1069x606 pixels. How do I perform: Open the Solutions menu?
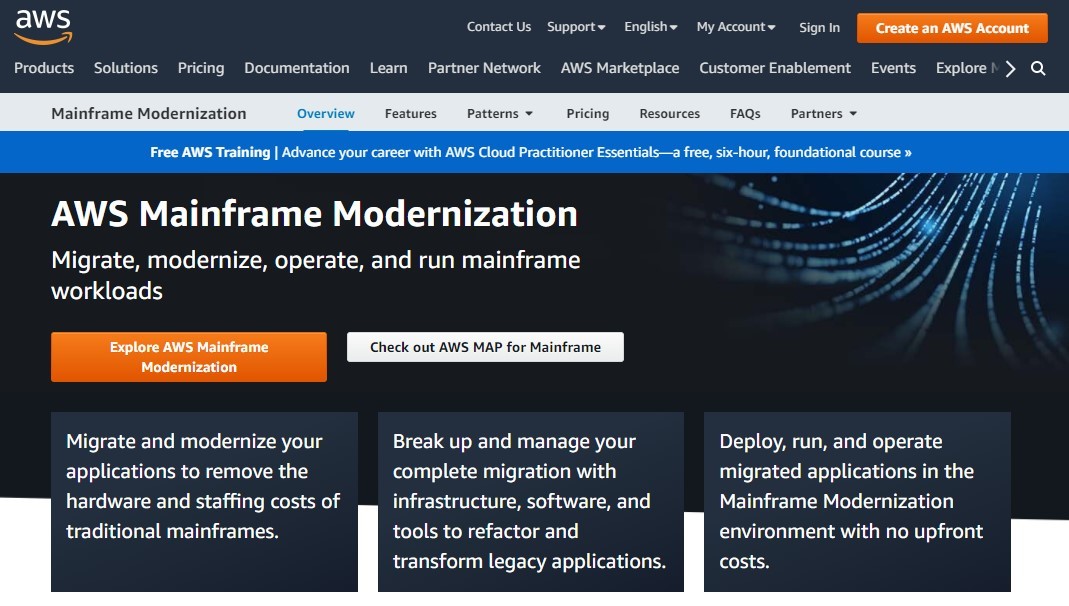pyautogui.click(x=125, y=68)
